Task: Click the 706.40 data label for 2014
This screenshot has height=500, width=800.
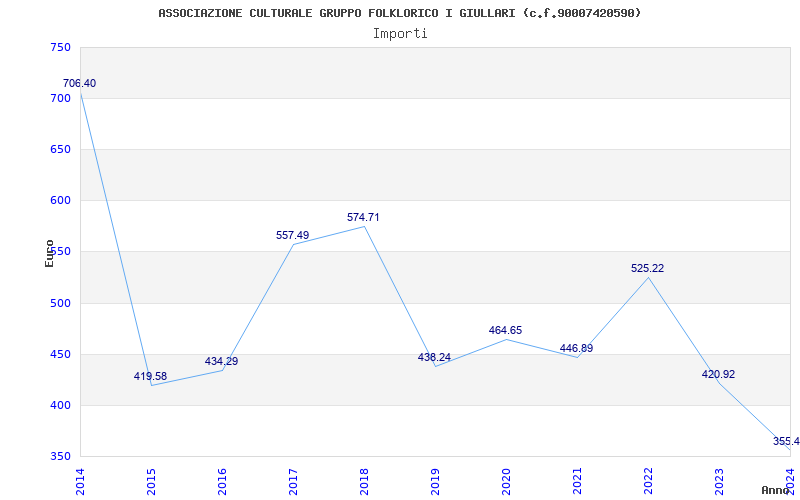Action: click(79, 83)
